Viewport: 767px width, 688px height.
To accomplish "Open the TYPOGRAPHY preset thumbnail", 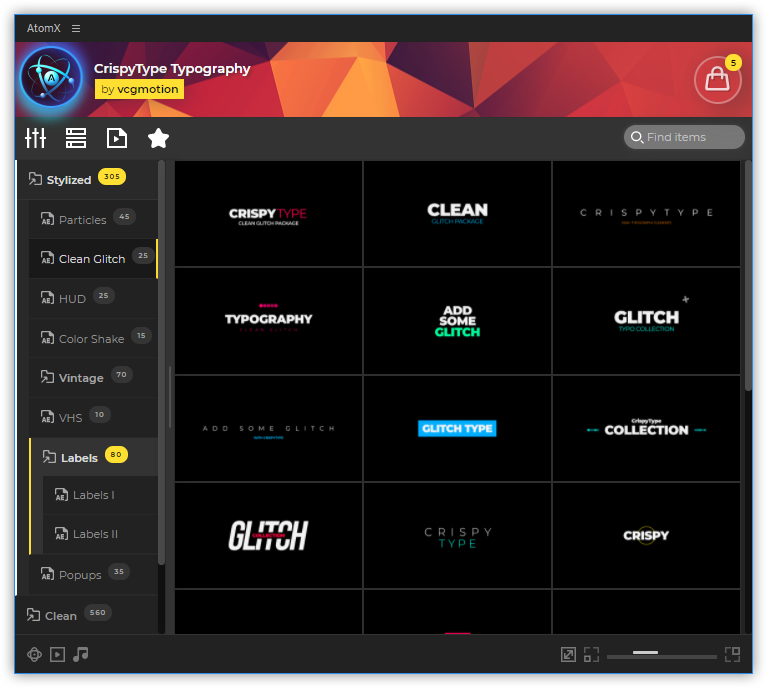I will tap(269, 321).
